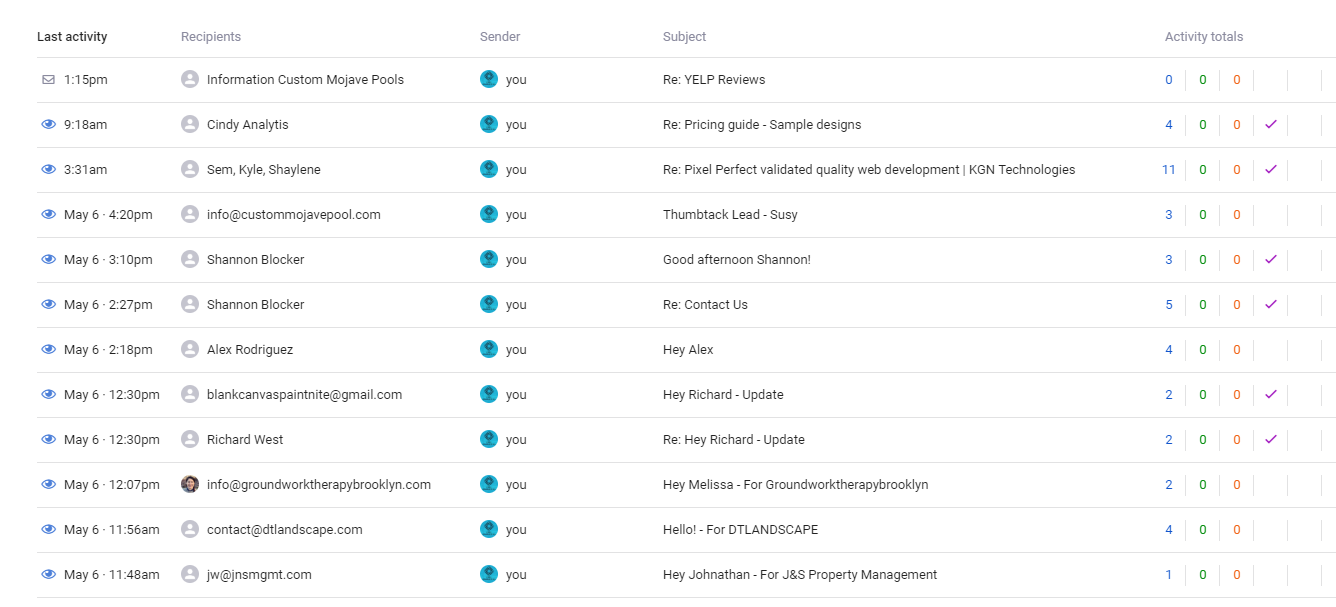The image size is (1336, 607).
Task: Click the purple checkmark on Pricing guide row
Action: (1271, 124)
